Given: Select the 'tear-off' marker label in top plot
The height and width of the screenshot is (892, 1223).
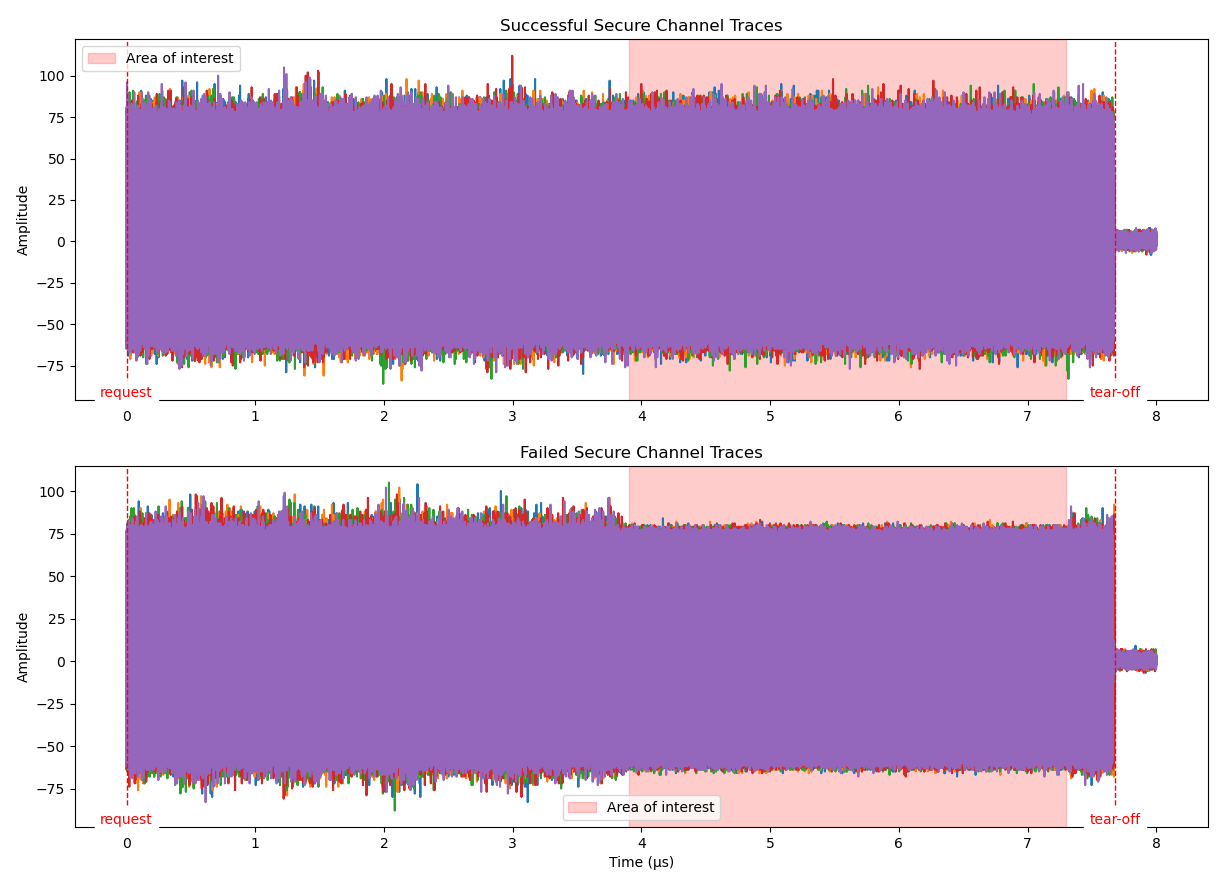Looking at the screenshot, I should pos(1114,393).
